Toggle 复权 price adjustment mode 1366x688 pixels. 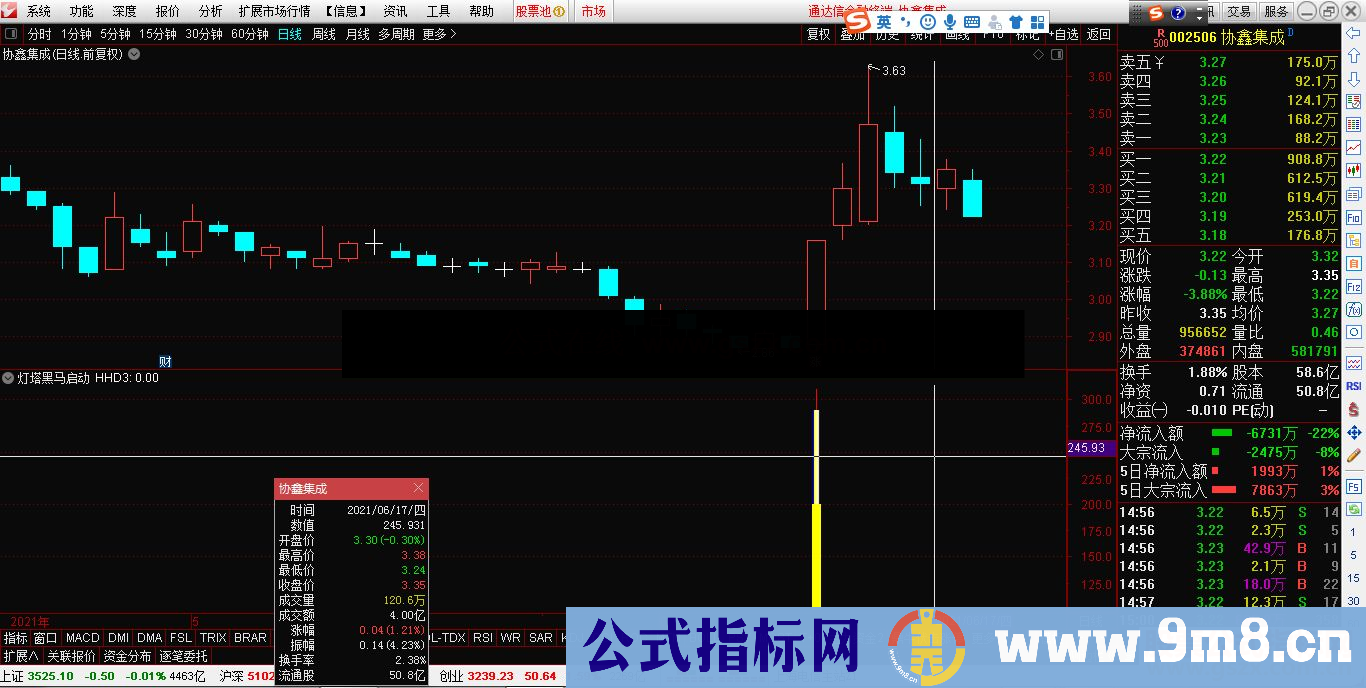click(x=818, y=34)
